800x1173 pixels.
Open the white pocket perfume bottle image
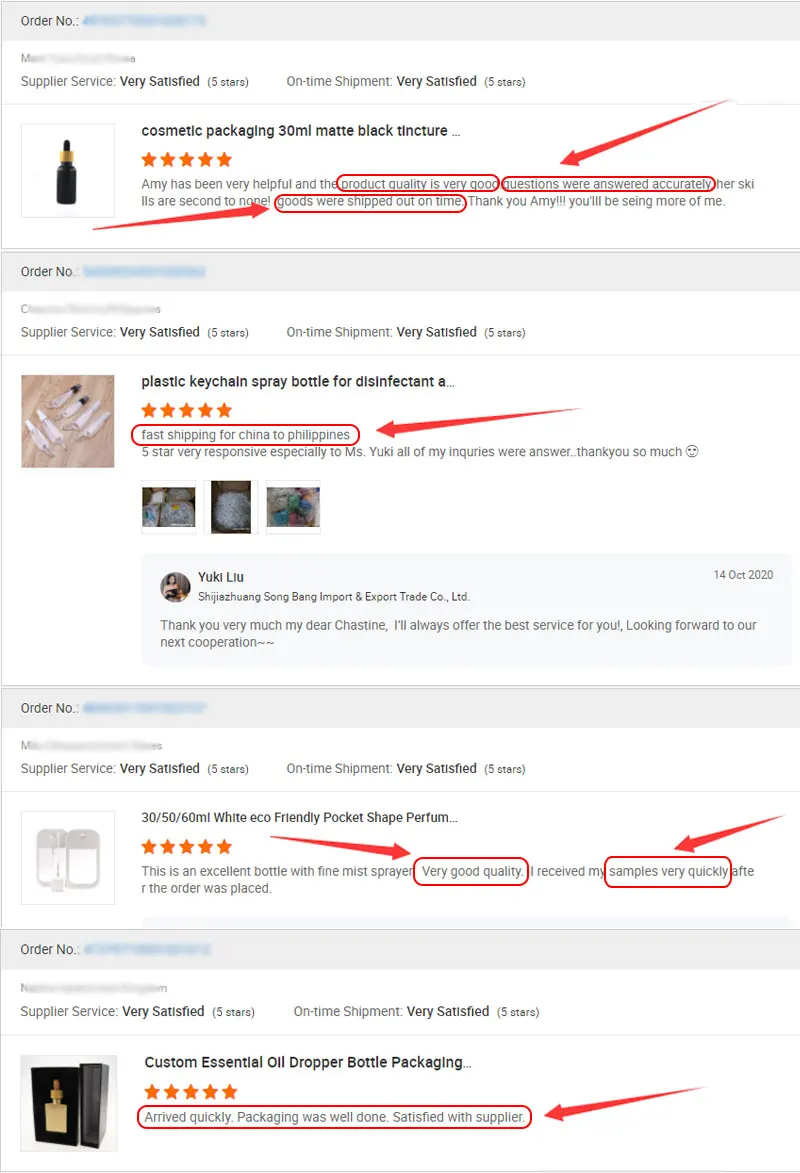click(x=67, y=857)
